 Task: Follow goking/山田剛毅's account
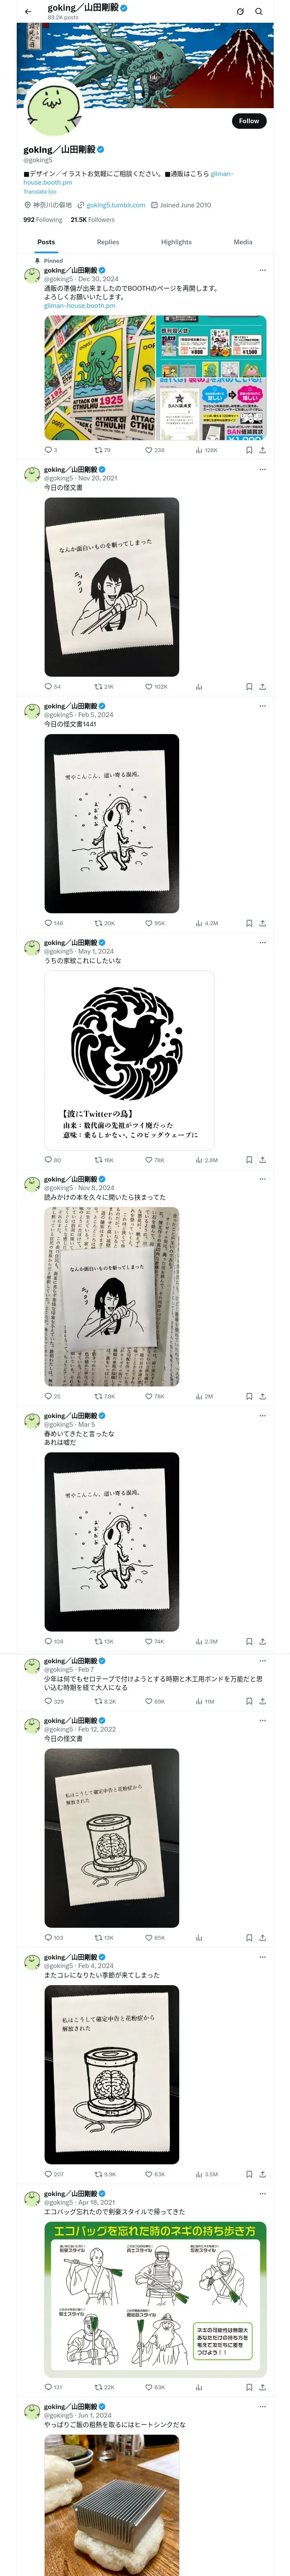[x=249, y=121]
